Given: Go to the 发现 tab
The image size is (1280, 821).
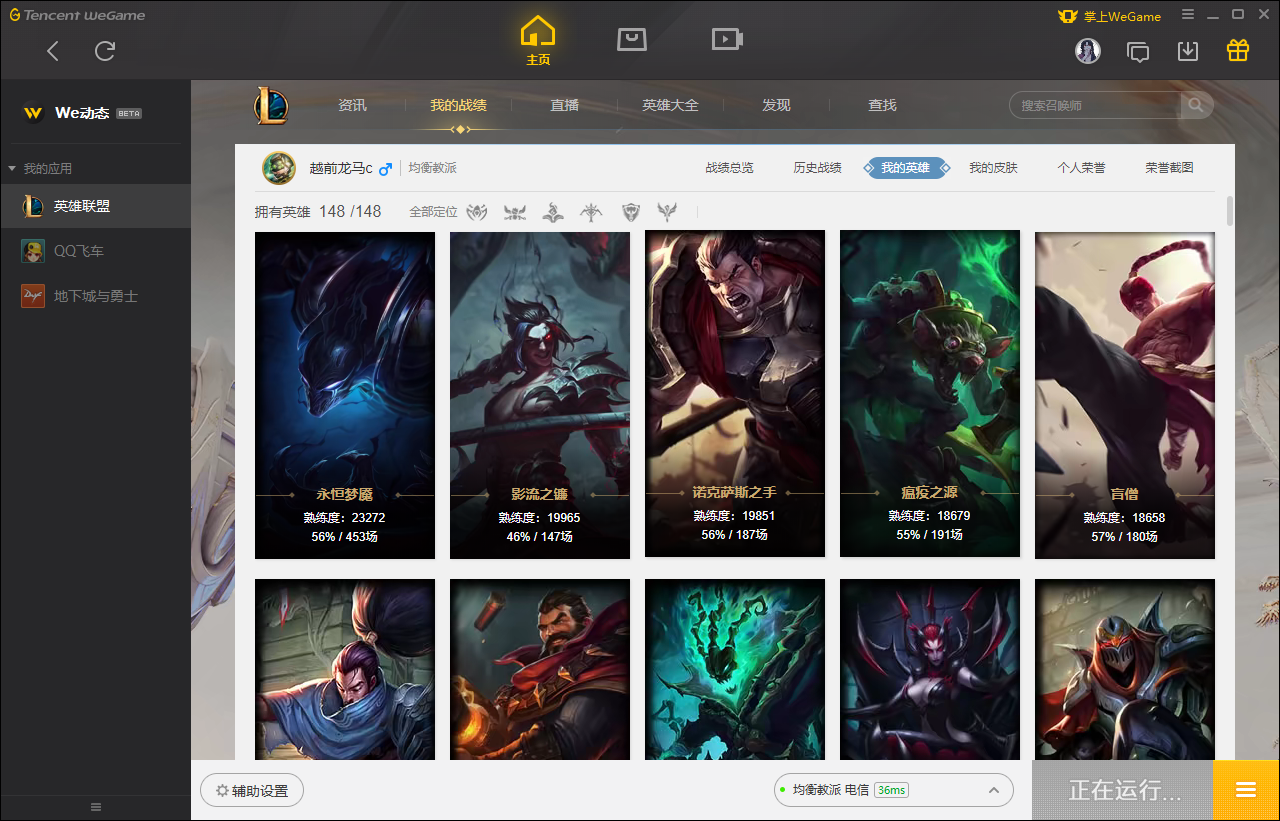Looking at the screenshot, I should tap(776, 105).
